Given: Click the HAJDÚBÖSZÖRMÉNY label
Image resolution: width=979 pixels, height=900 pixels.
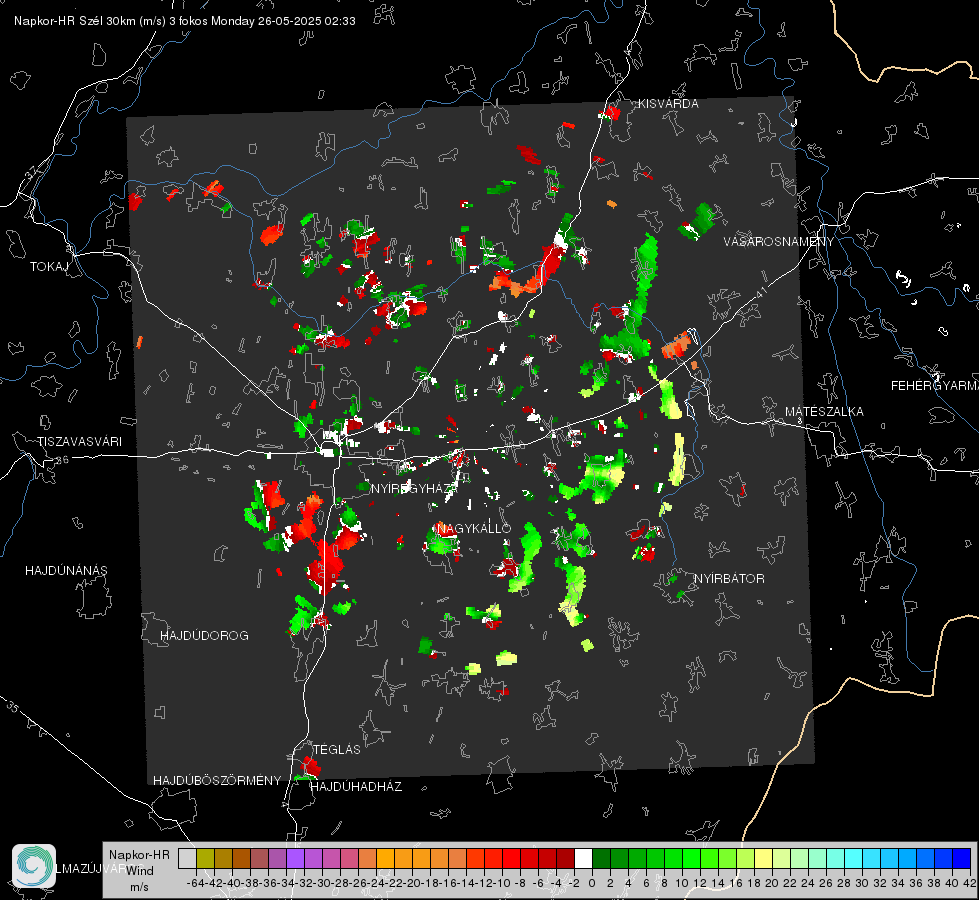Looking at the screenshot, I should point(217,780).
